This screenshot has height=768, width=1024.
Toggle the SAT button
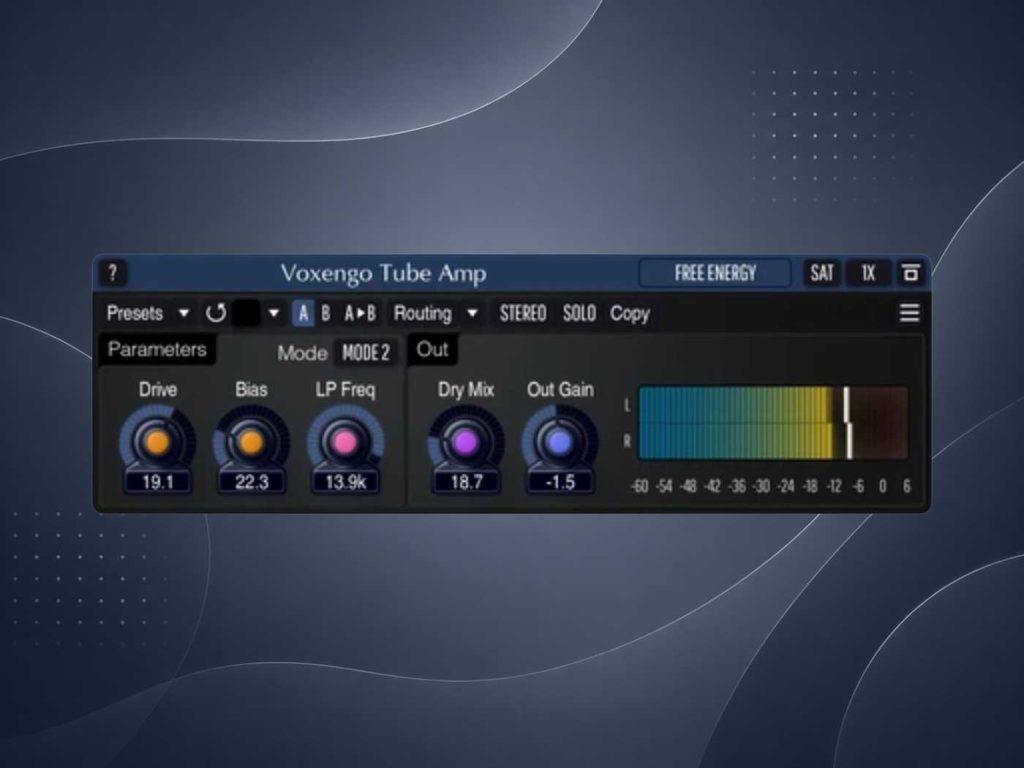tap(822, 272)
